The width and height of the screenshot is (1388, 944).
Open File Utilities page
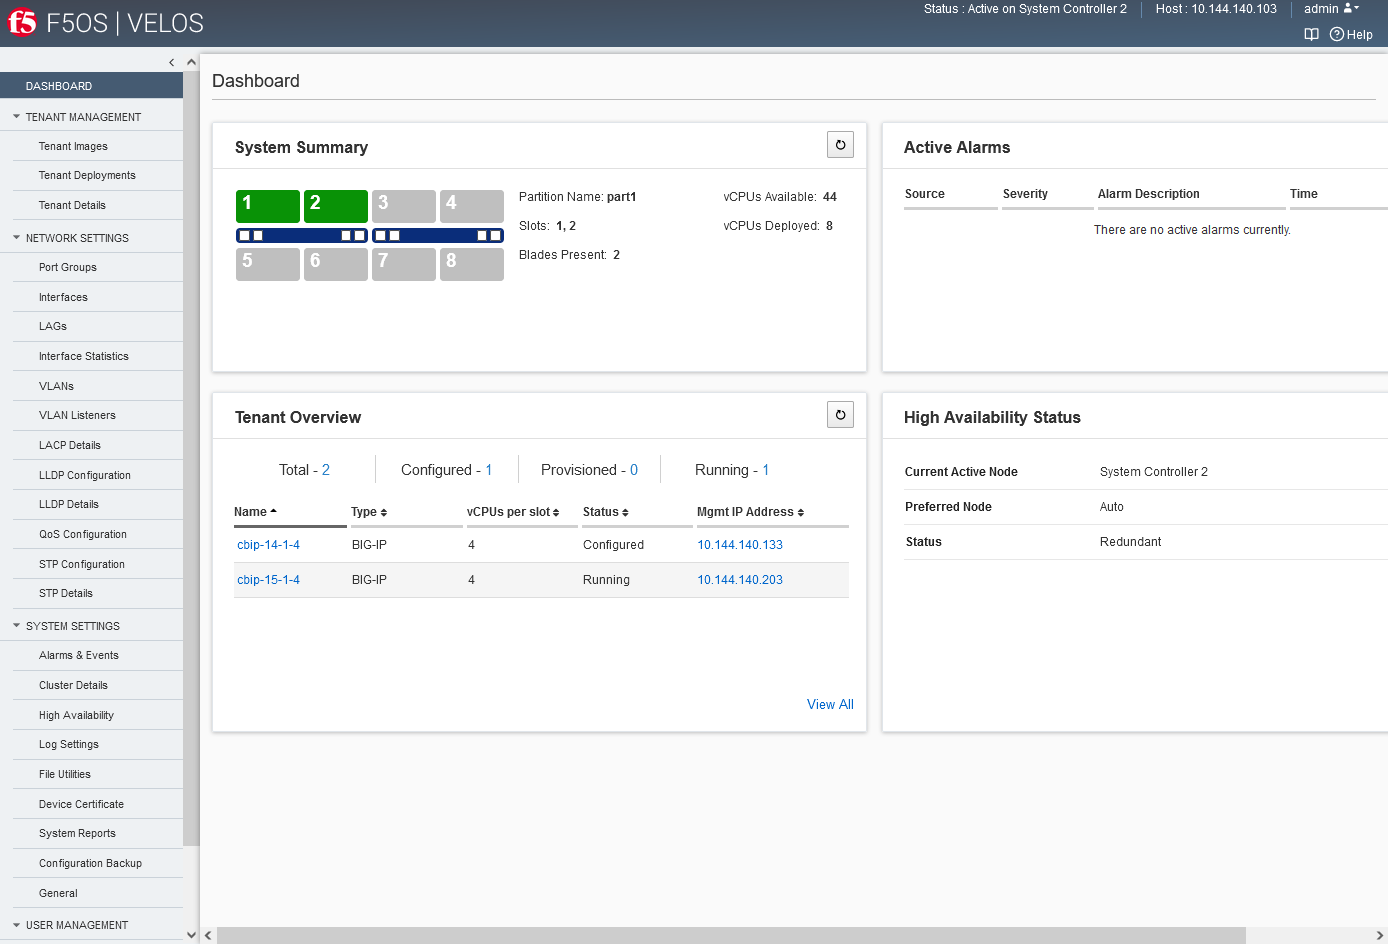click(65, 774)
